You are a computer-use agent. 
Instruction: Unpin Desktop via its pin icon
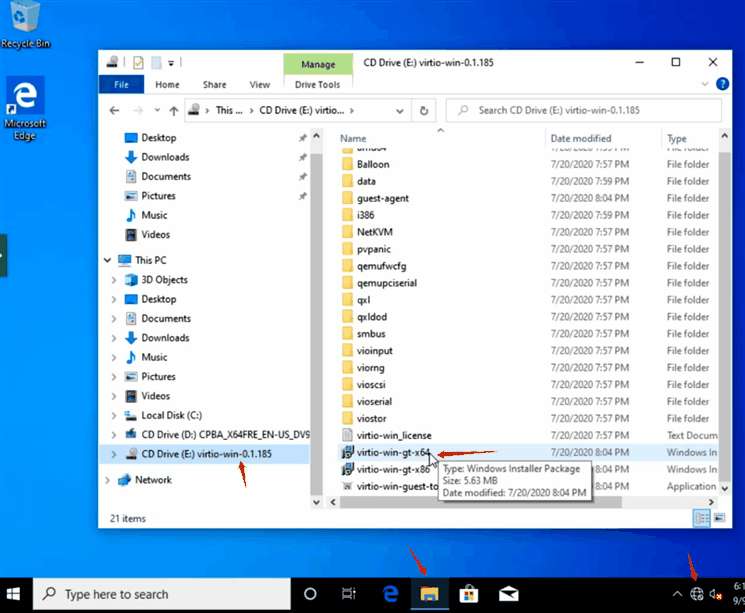(x=303, y=138)
